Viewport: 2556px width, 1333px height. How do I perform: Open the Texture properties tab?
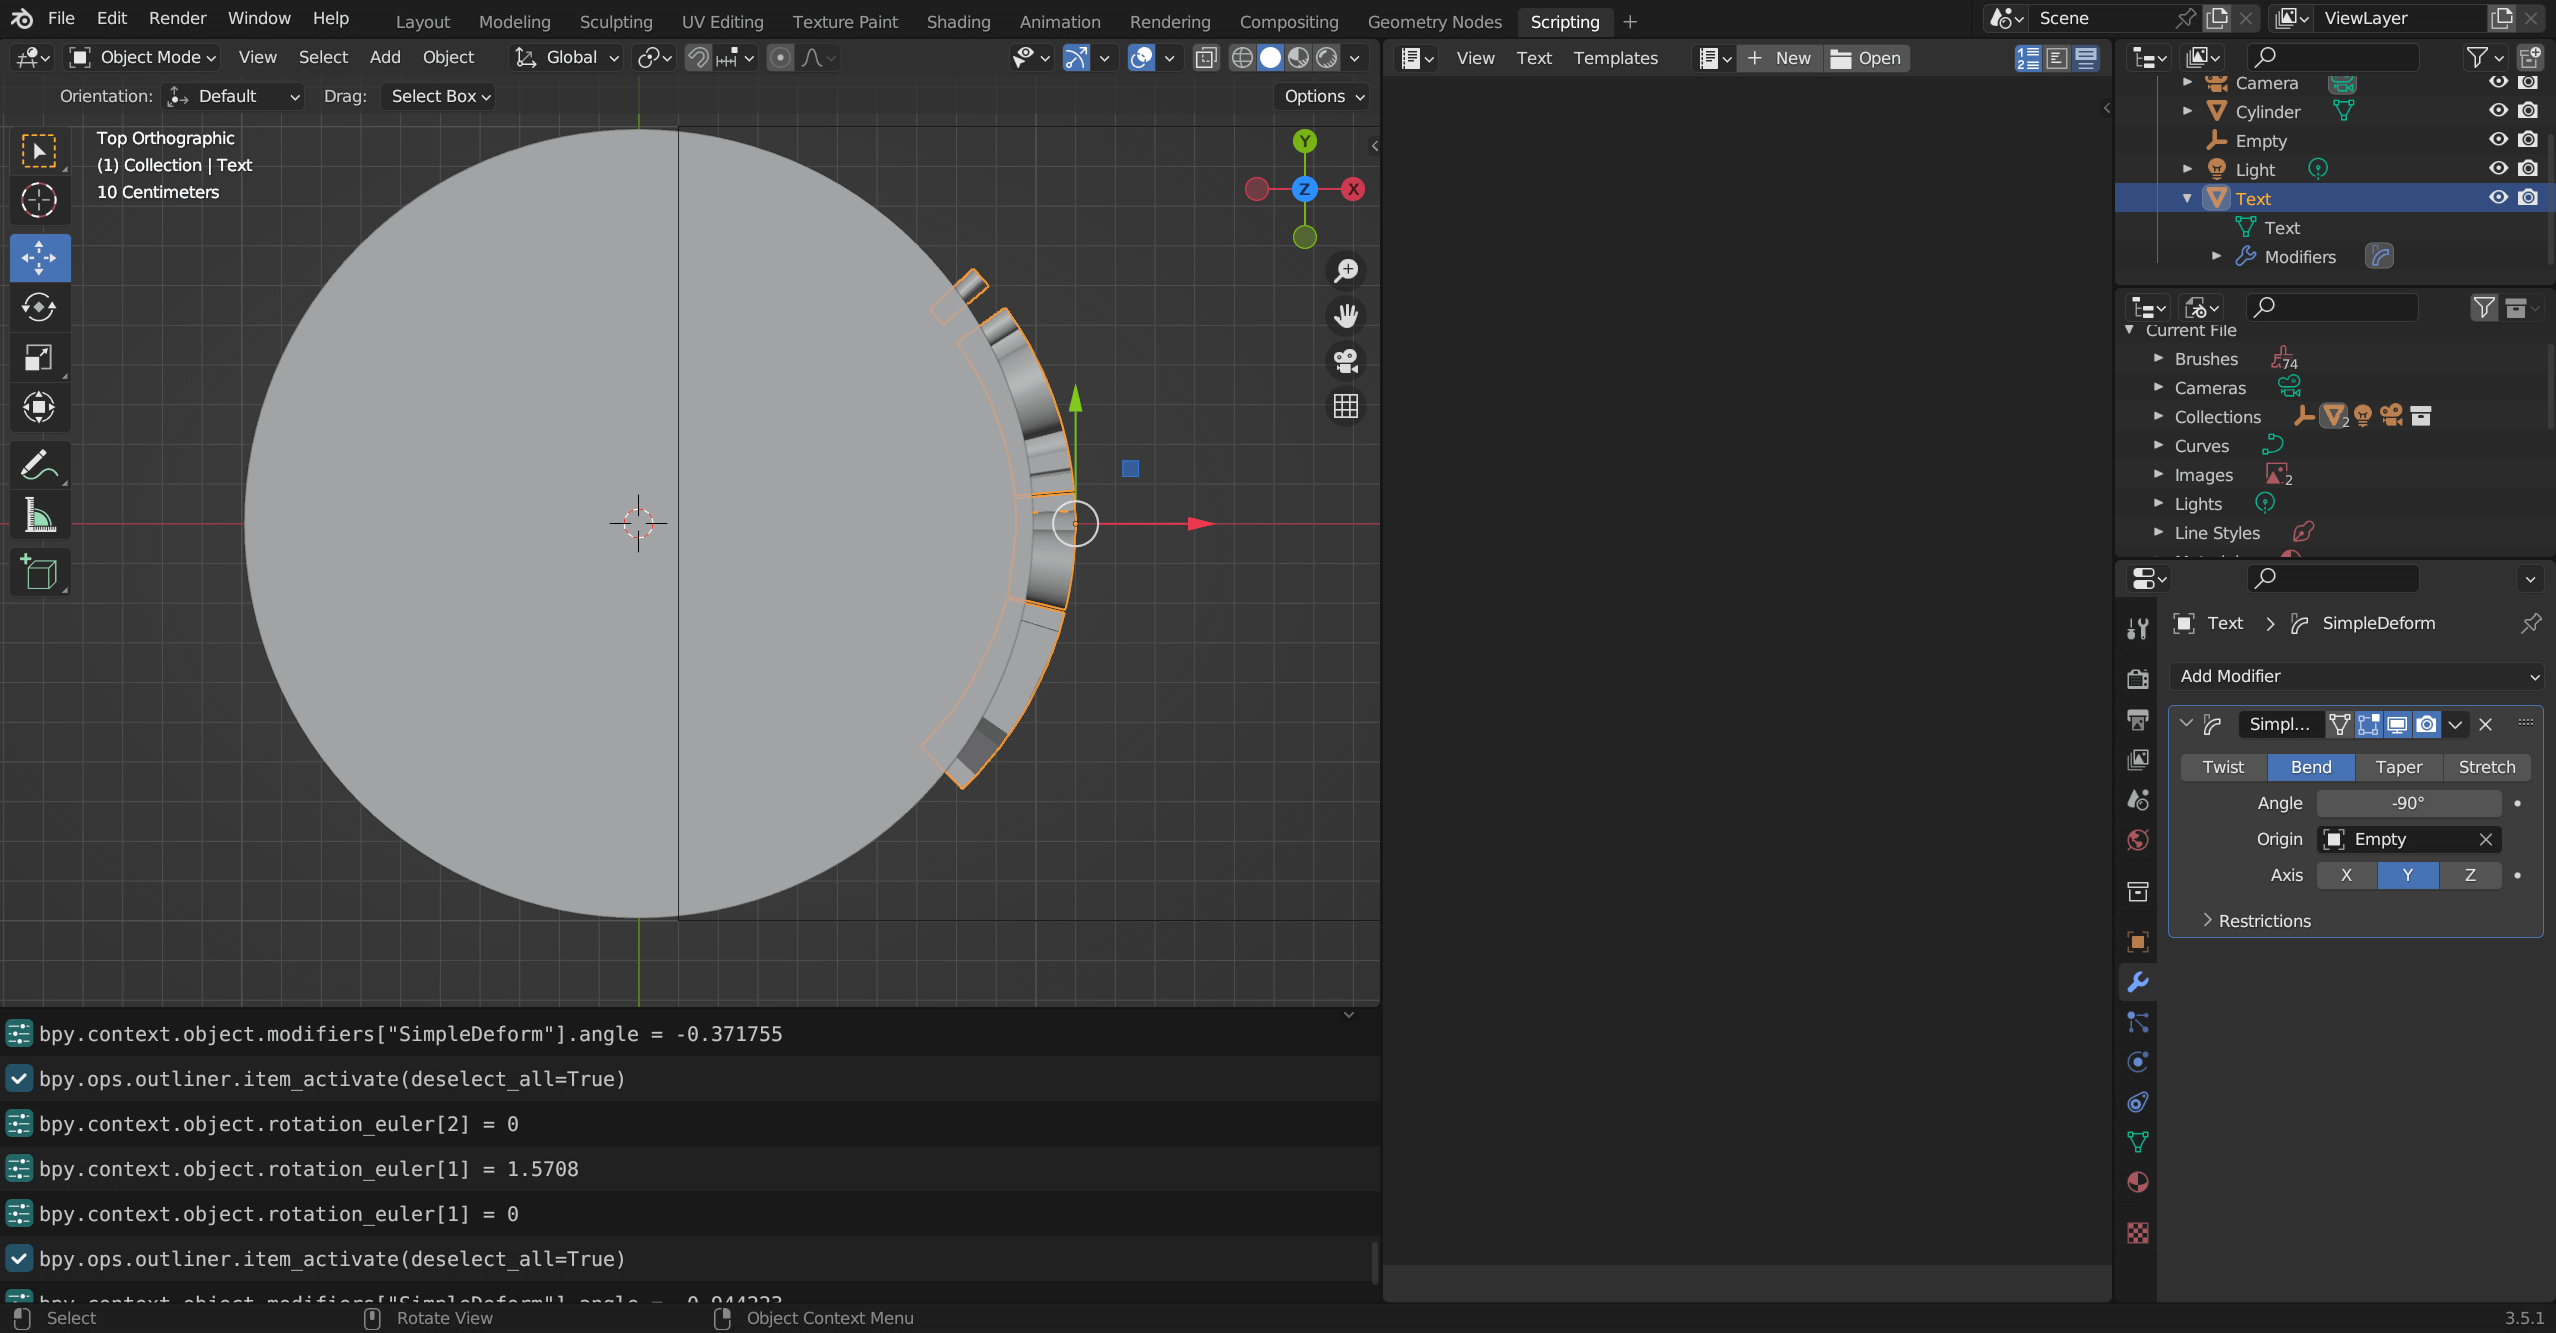[x=2138, y=1233]
